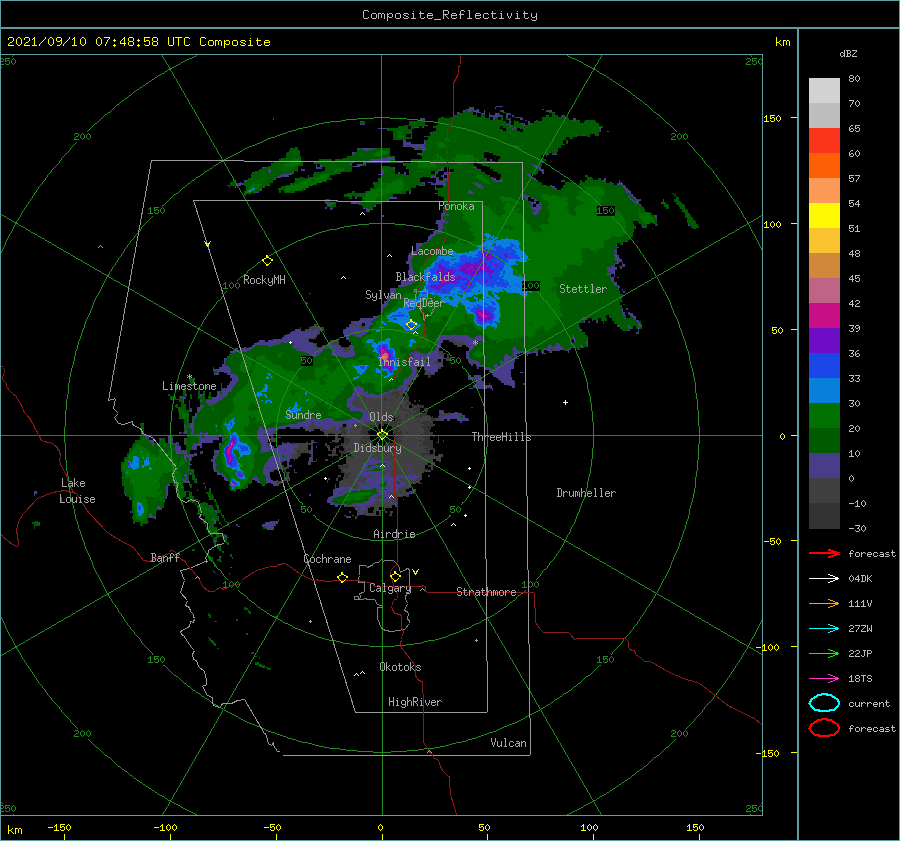Click the 39 dBZ purple color swatch
This screenshot has height=841, width=900.
tap(824, 340)
